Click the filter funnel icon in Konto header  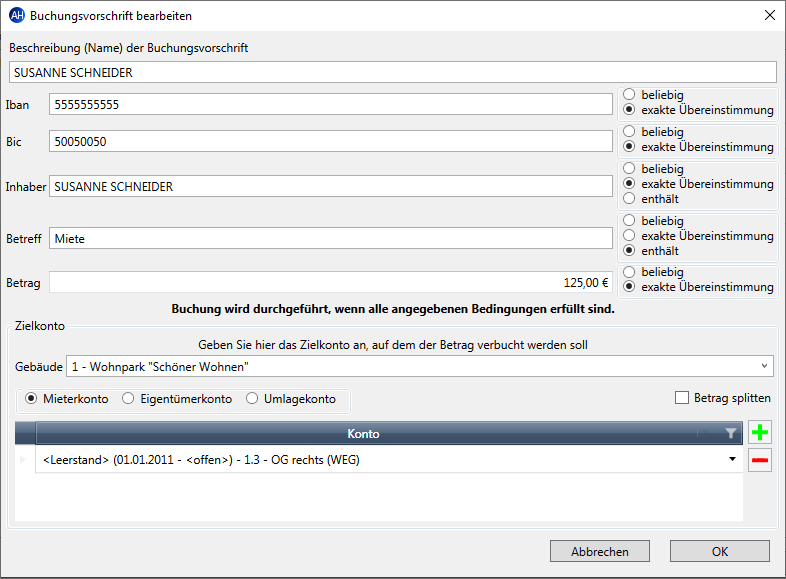731,433
